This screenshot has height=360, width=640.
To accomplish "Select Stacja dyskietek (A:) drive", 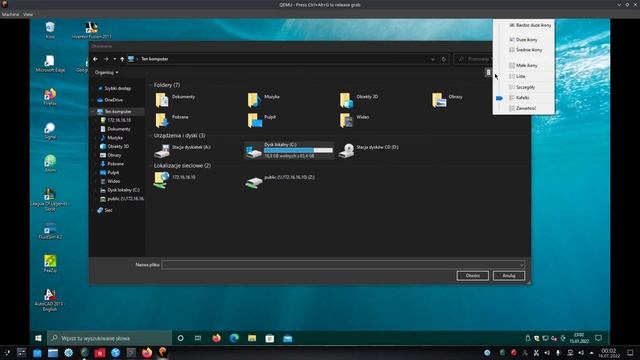I will 182,151.
